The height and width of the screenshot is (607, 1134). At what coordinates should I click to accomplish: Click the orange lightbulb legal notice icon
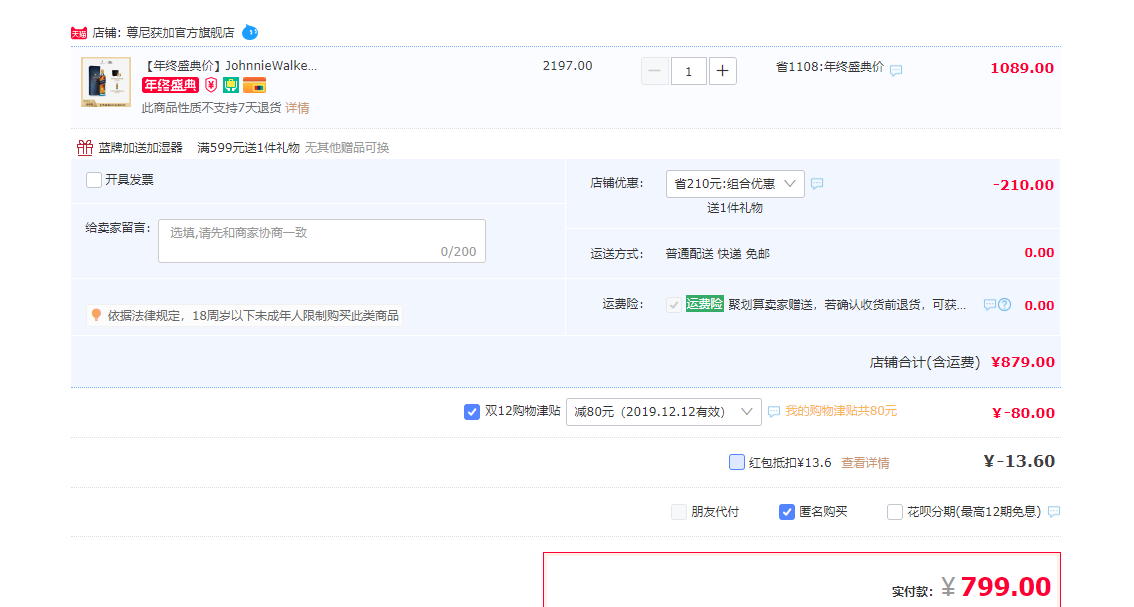[x=96, y=315]
